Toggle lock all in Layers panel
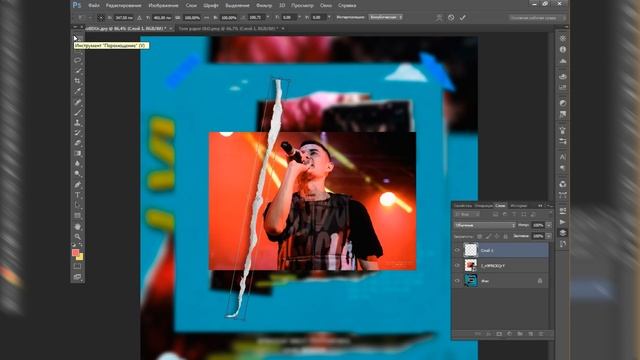Viewport: 640px width, 360px height. click(x=506, y=236)
